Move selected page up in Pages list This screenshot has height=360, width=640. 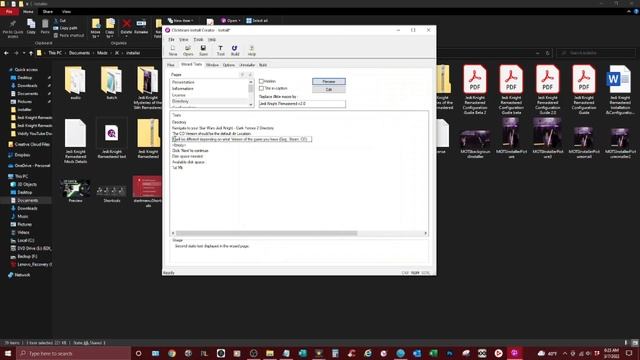242,75
